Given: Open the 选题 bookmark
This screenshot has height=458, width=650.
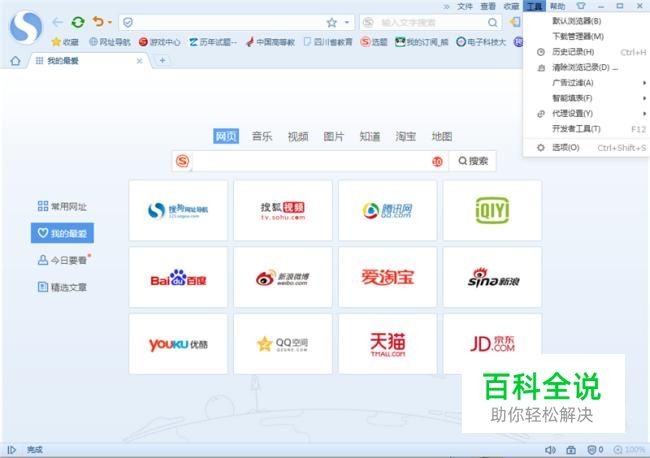Looking at the screenshot, I should point(374,42).
